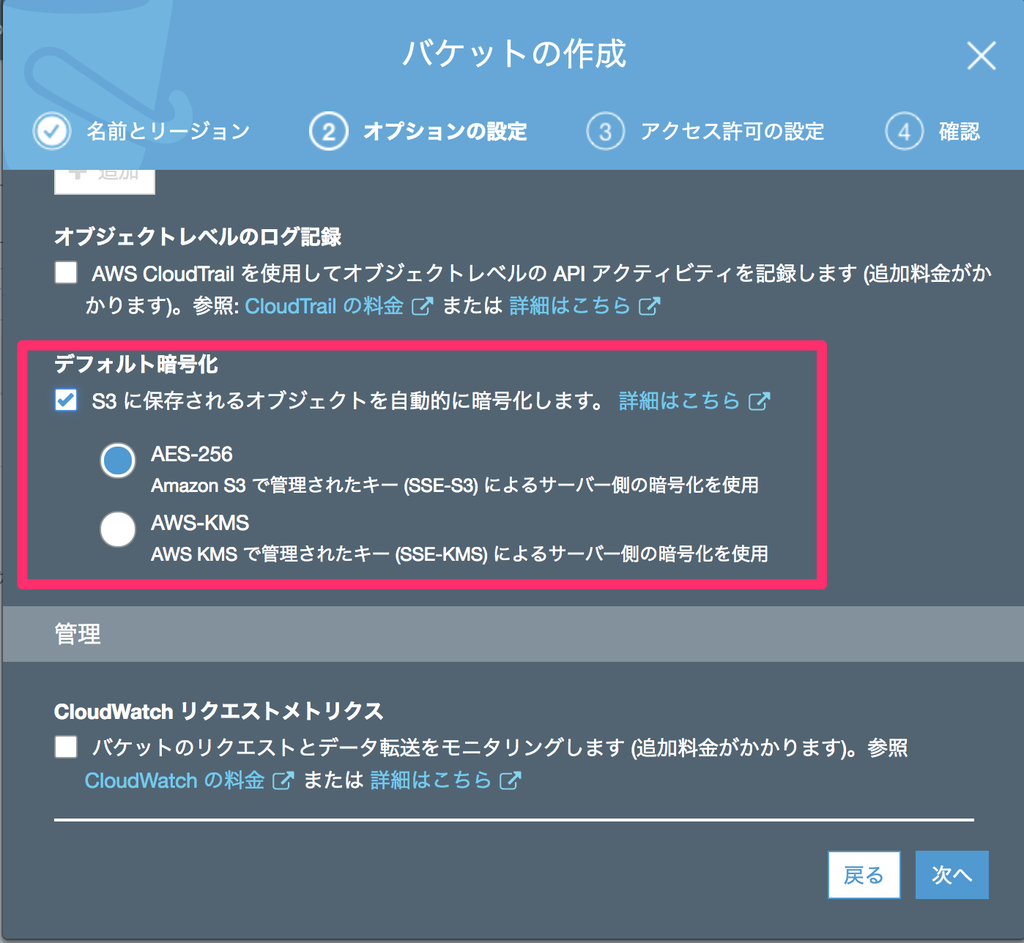Click external icon after CloudWatch 詳細はこちら
1024x943 pixels.
click(x=510, y=780)
